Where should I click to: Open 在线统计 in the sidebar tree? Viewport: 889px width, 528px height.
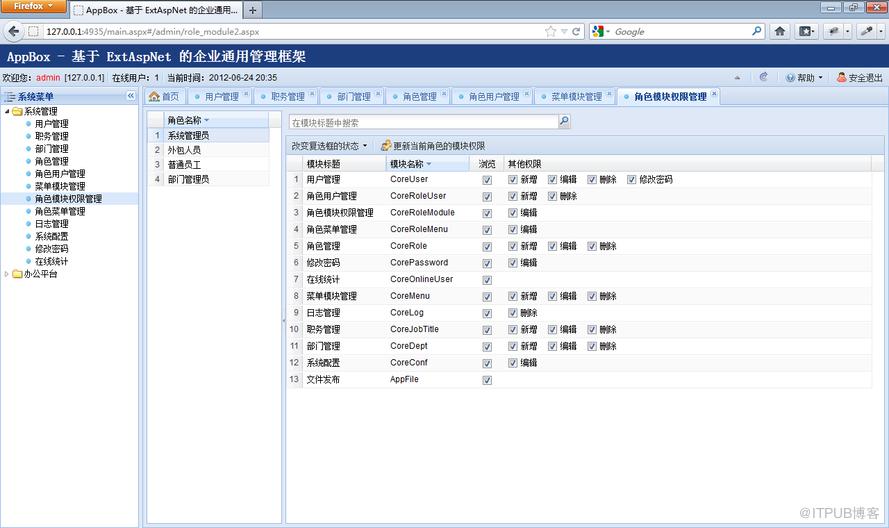(52, 261)
